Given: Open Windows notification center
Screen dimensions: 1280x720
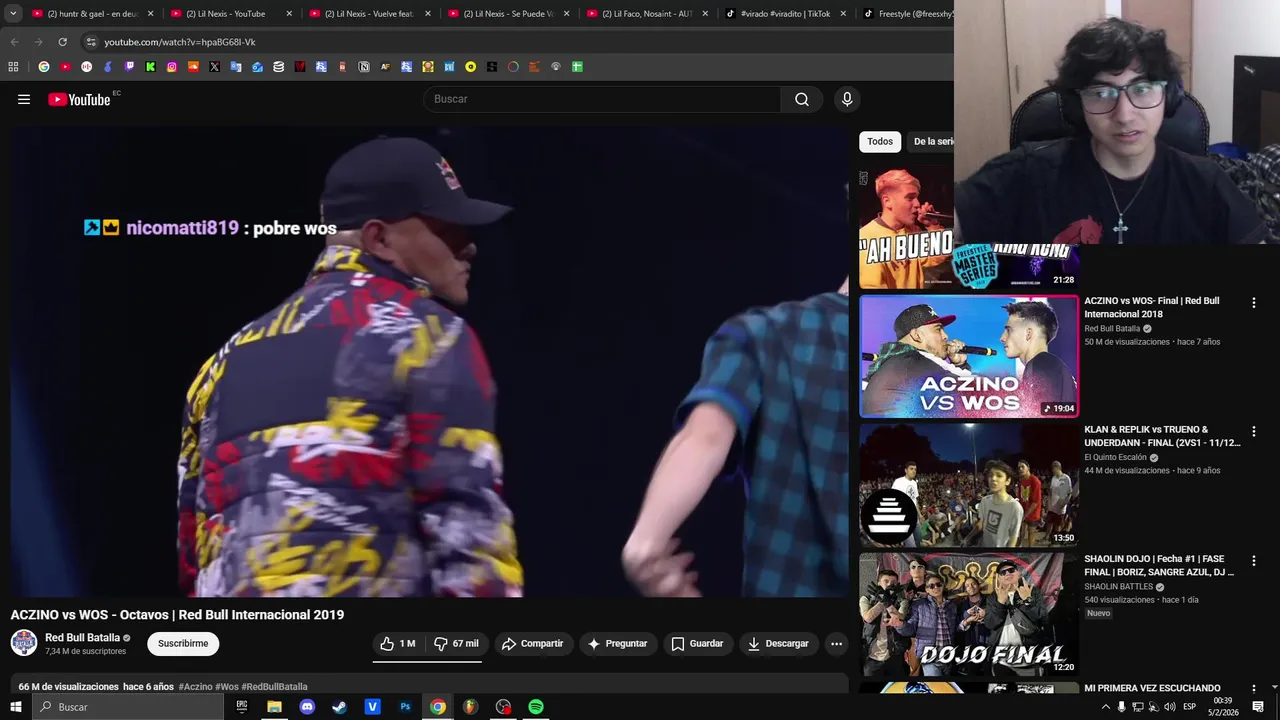Looking at the screenshot, I should click(x=1258, y=707).
